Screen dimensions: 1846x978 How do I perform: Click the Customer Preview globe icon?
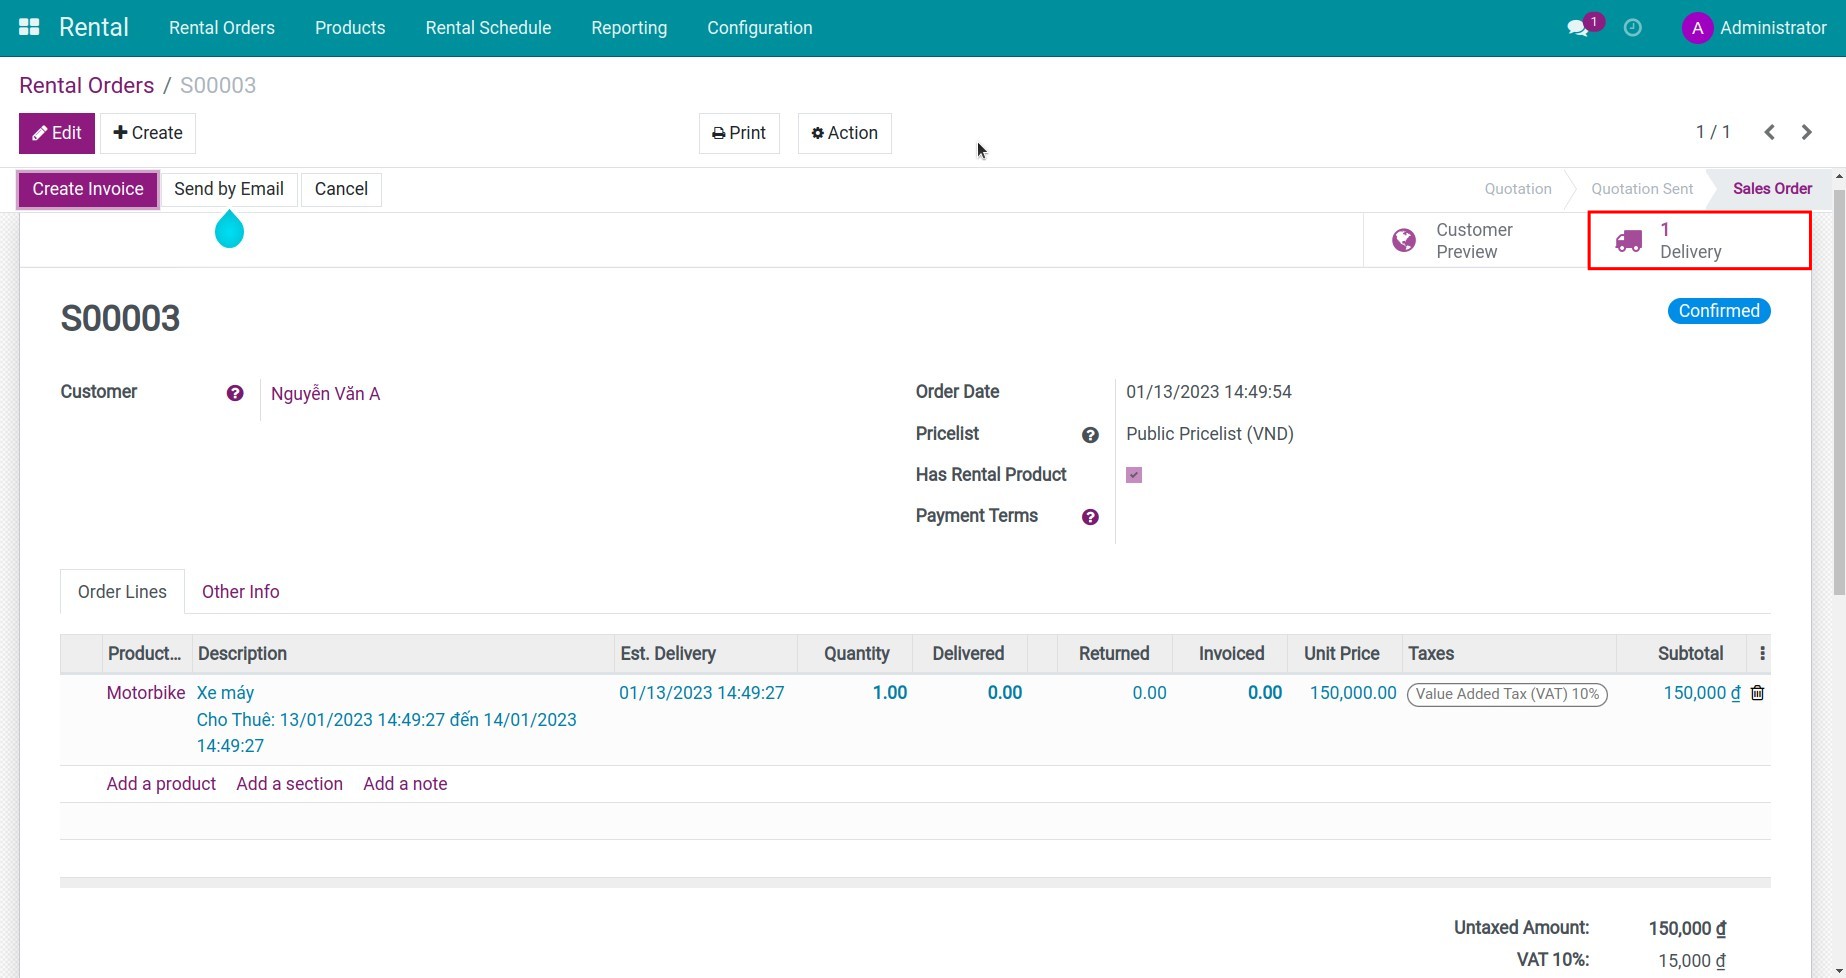(x=1404, y=241)
